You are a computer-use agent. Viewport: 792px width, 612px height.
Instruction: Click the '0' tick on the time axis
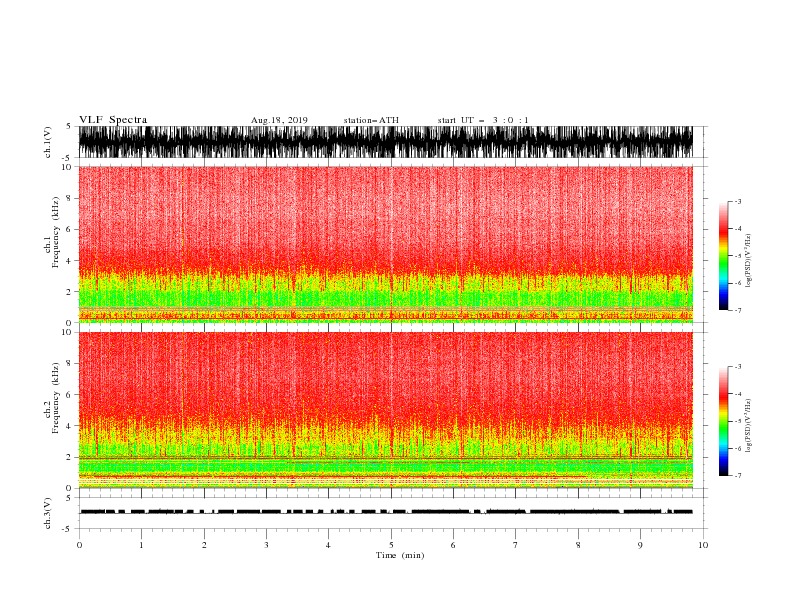click(x=79, y=545)
